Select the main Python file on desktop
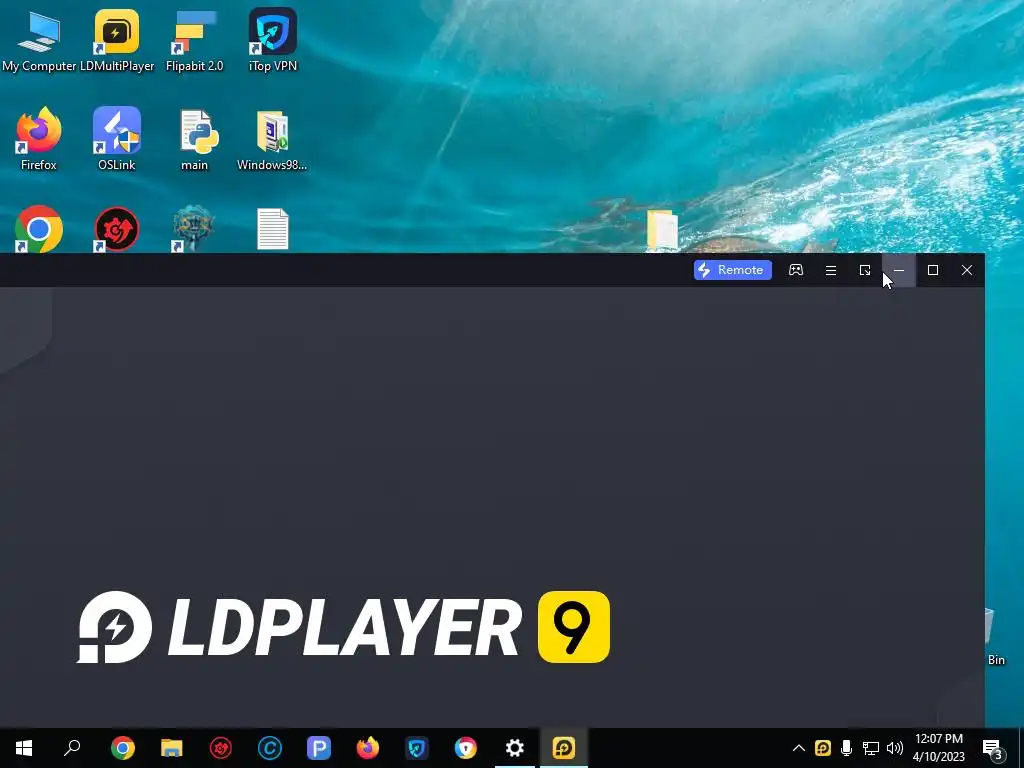The image size is (1024, 768). (195, 139)
